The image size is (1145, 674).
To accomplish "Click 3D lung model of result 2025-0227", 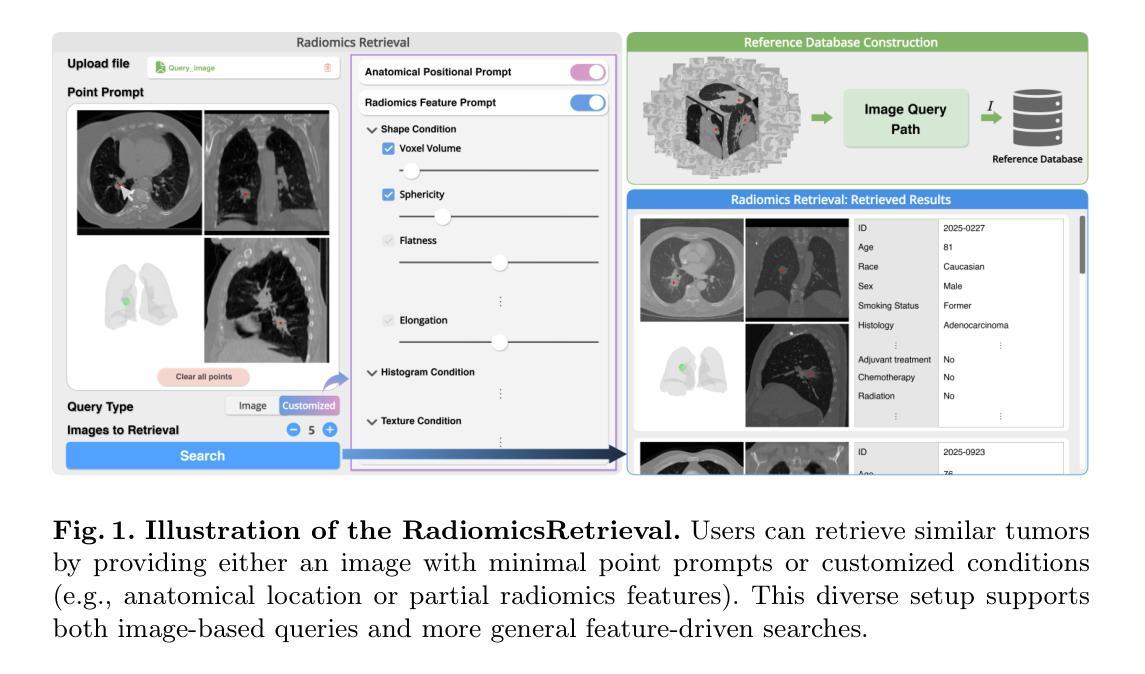I will pos(693,371).
